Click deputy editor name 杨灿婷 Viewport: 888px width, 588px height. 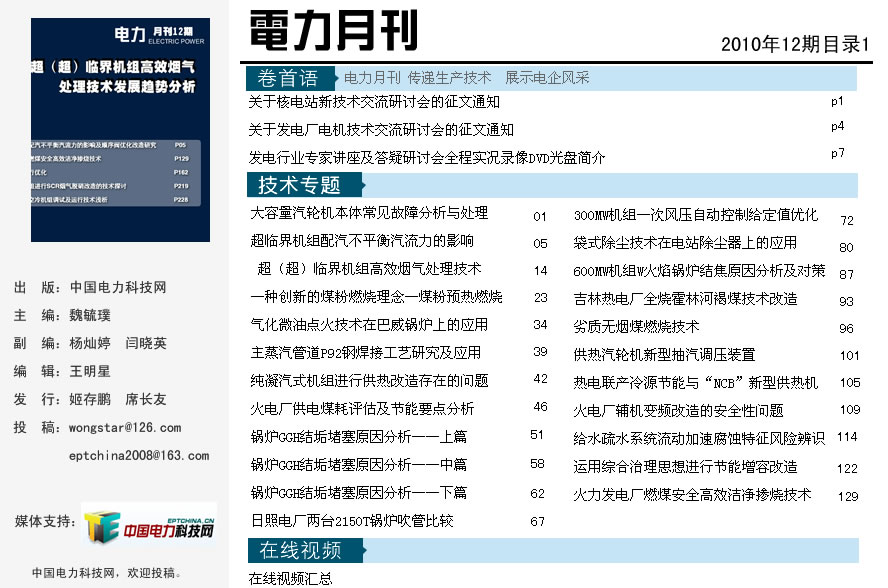(89, 343)
